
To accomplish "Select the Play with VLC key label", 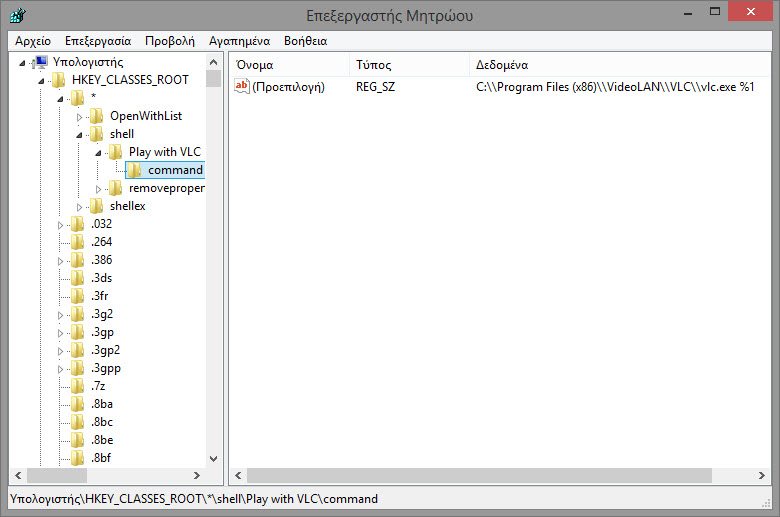I will tap(165, 152).
